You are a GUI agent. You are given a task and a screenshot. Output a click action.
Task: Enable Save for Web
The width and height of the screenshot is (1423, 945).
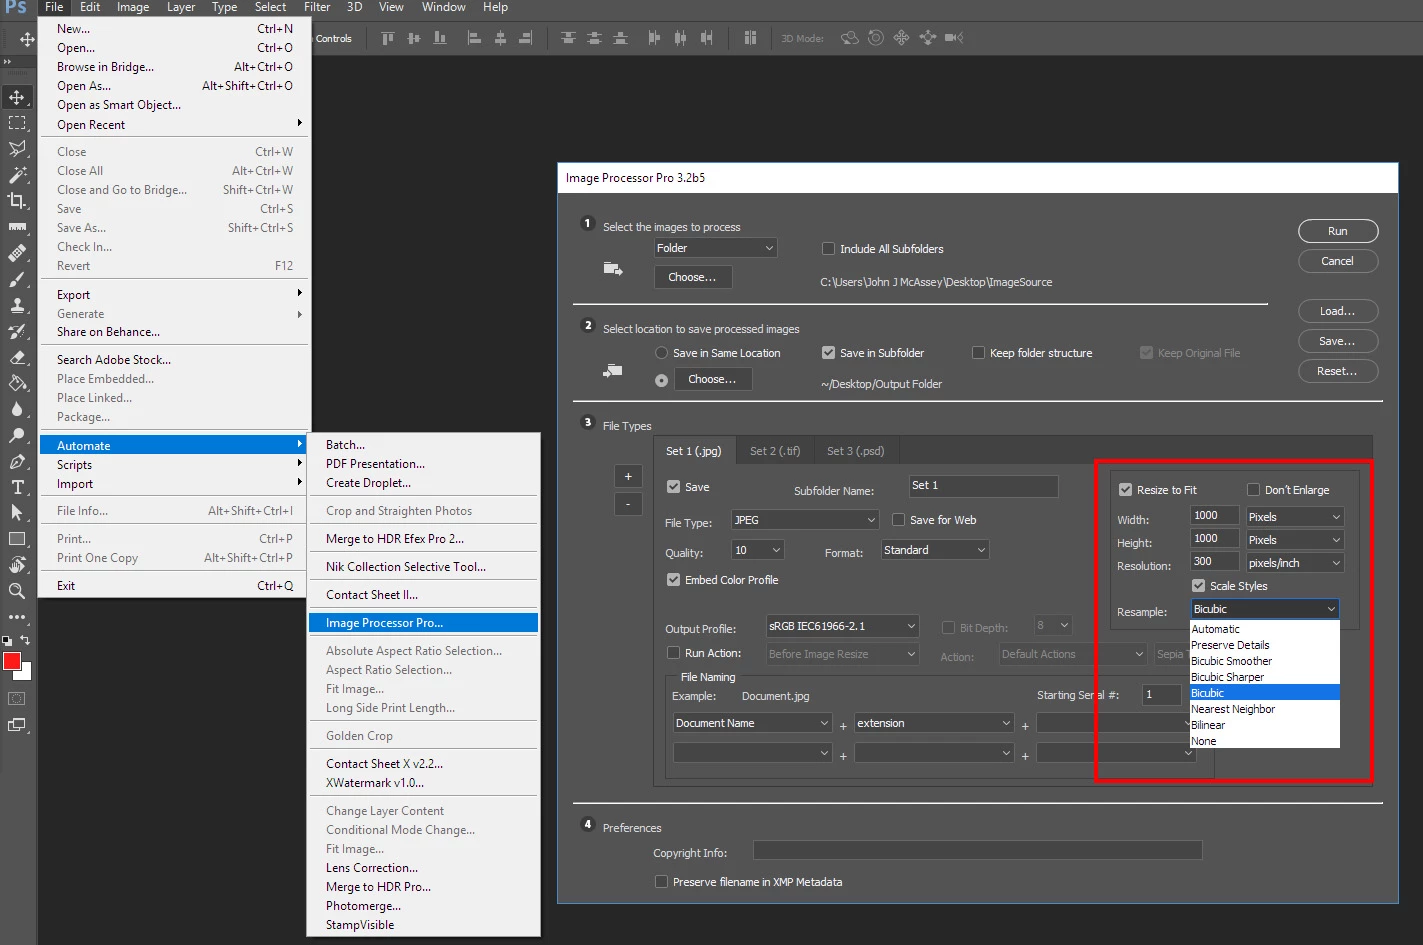[898, 520]
